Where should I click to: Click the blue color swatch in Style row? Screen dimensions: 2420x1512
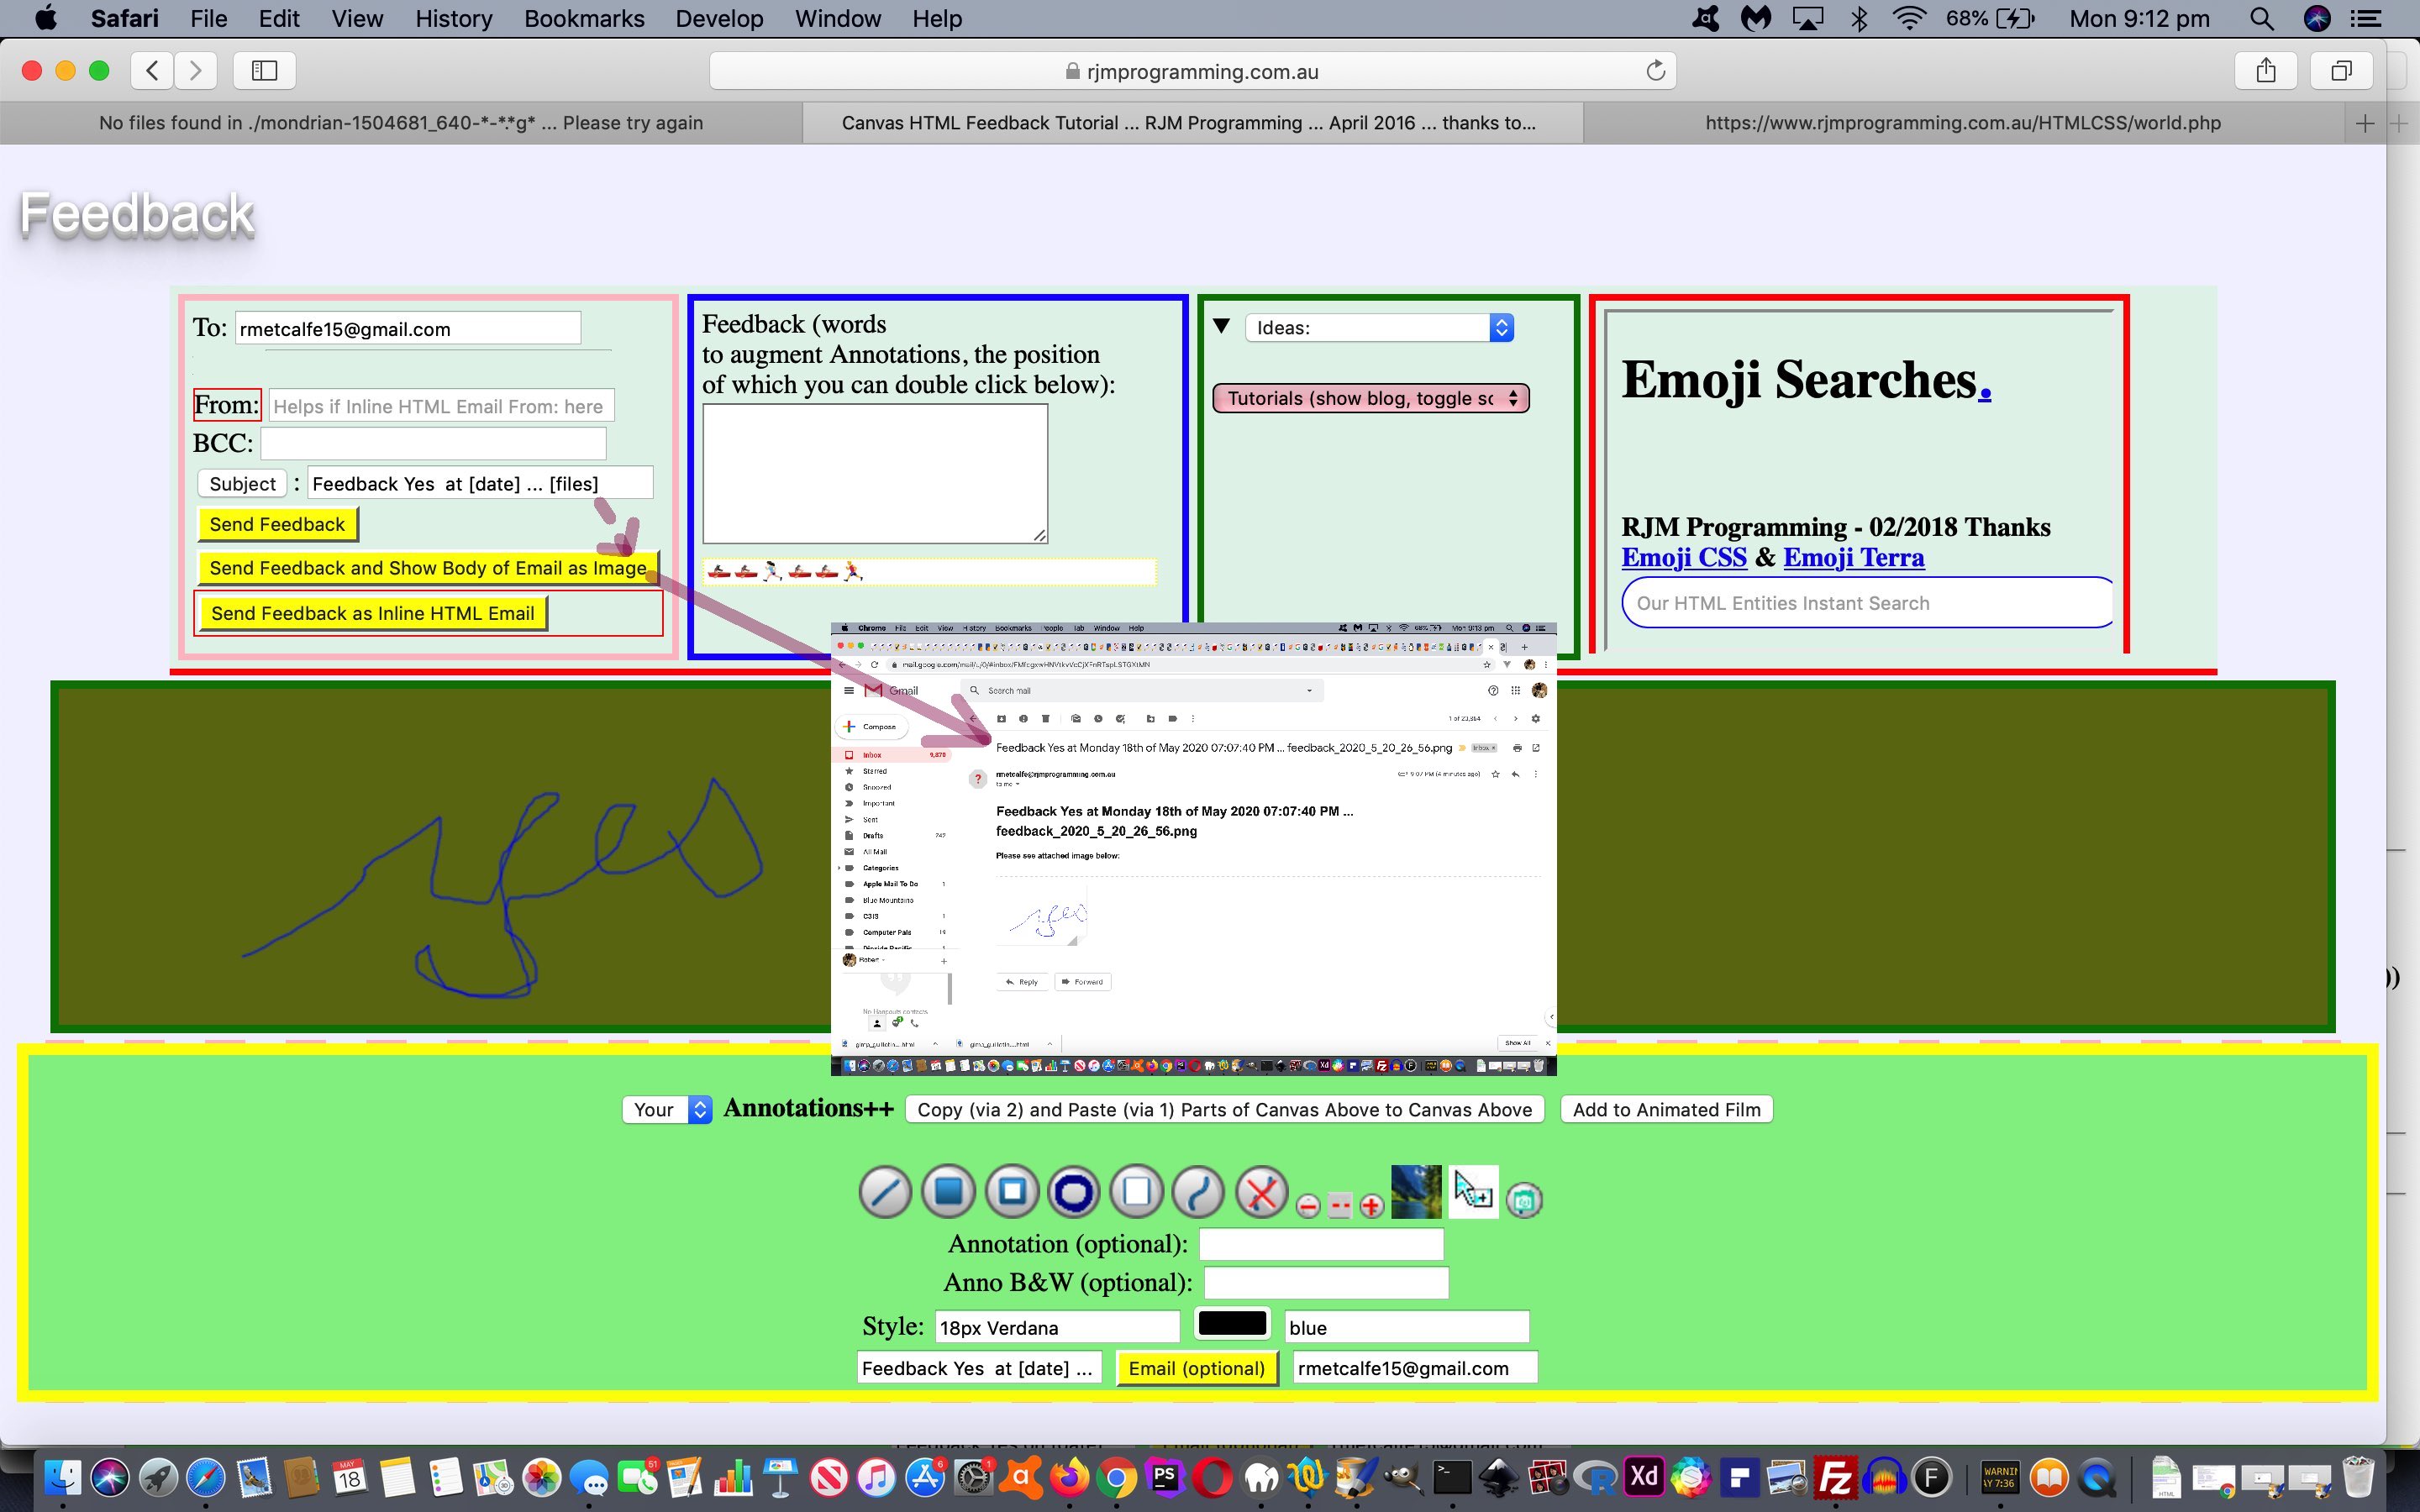pos(1230,1326)
